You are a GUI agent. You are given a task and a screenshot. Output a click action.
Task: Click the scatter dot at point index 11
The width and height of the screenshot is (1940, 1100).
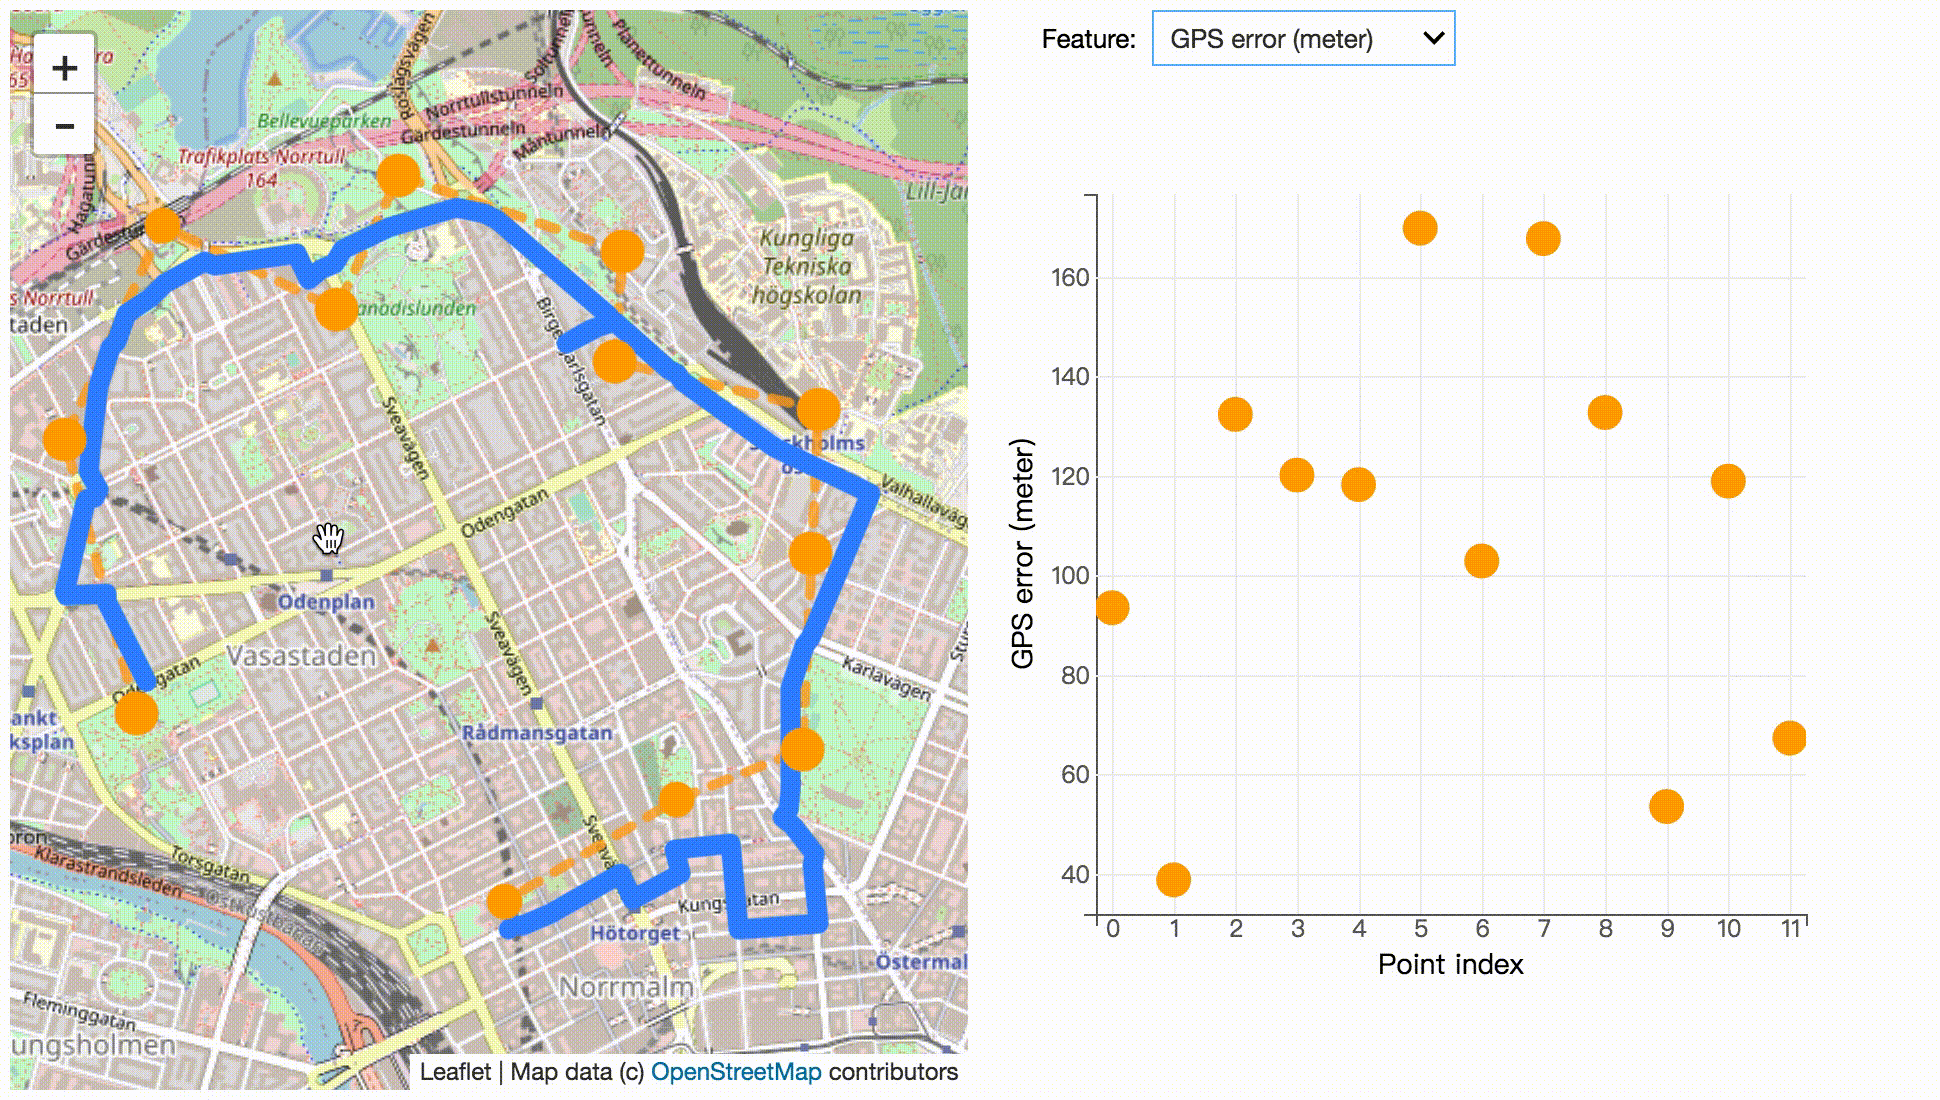pyautogui.click(x=1789, y=738)
